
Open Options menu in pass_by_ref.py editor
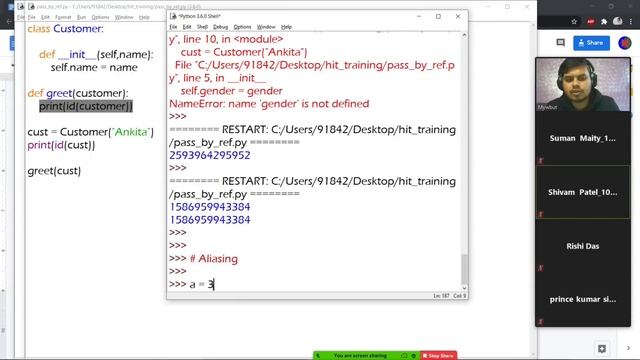point(100,17)
